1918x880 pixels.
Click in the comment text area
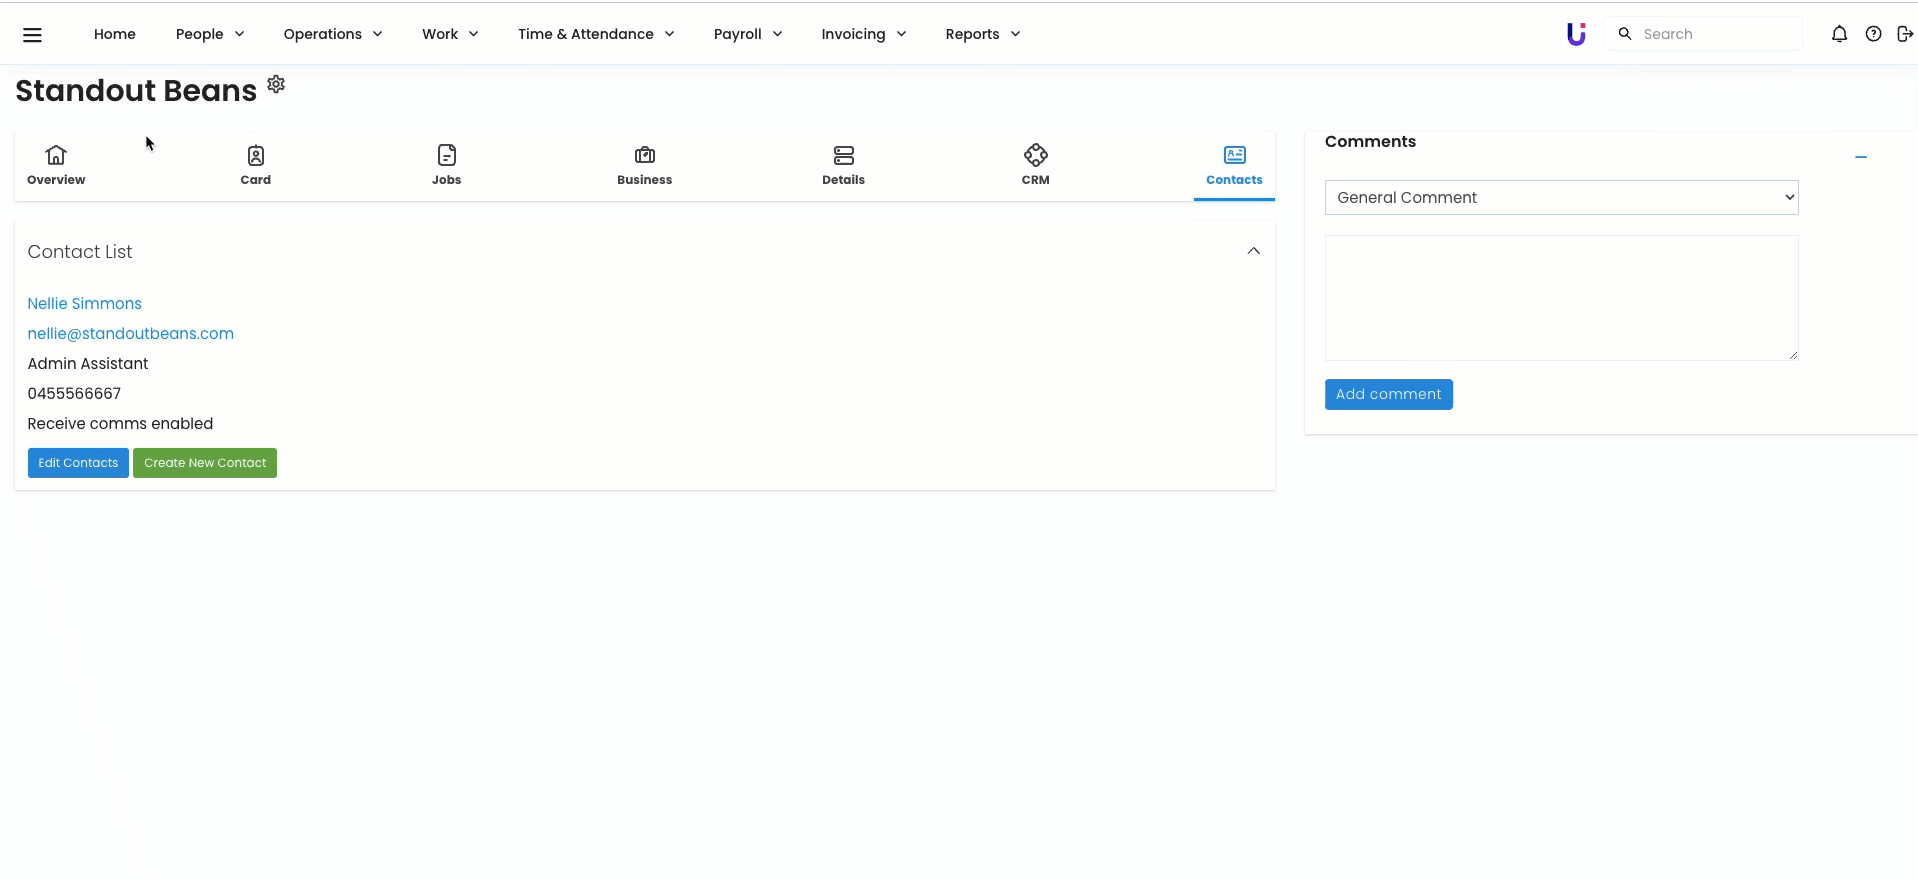1561,298
